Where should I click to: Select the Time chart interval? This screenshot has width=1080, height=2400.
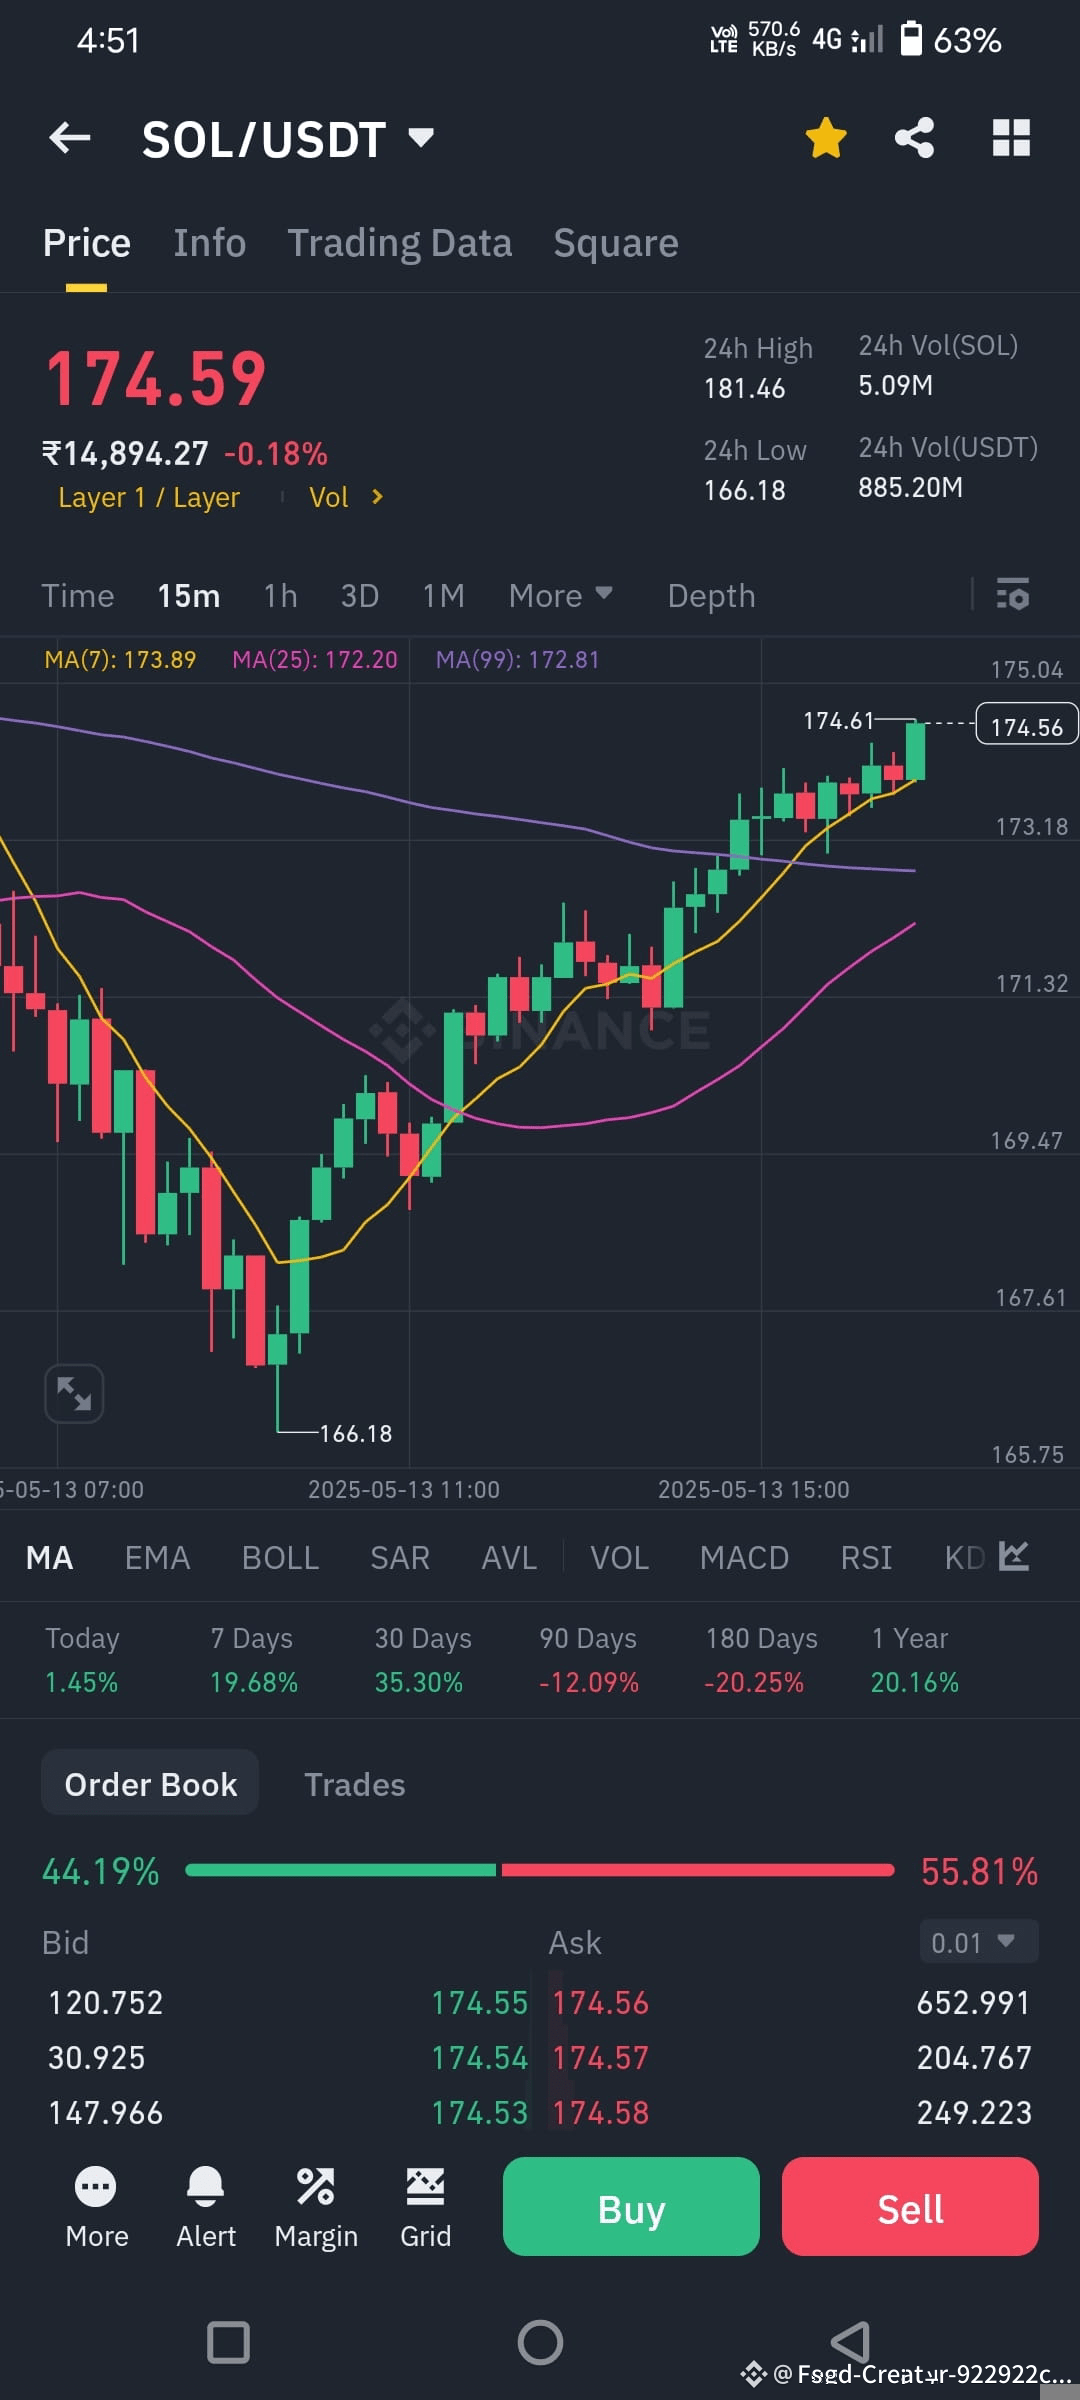click(x=78, y=595)
